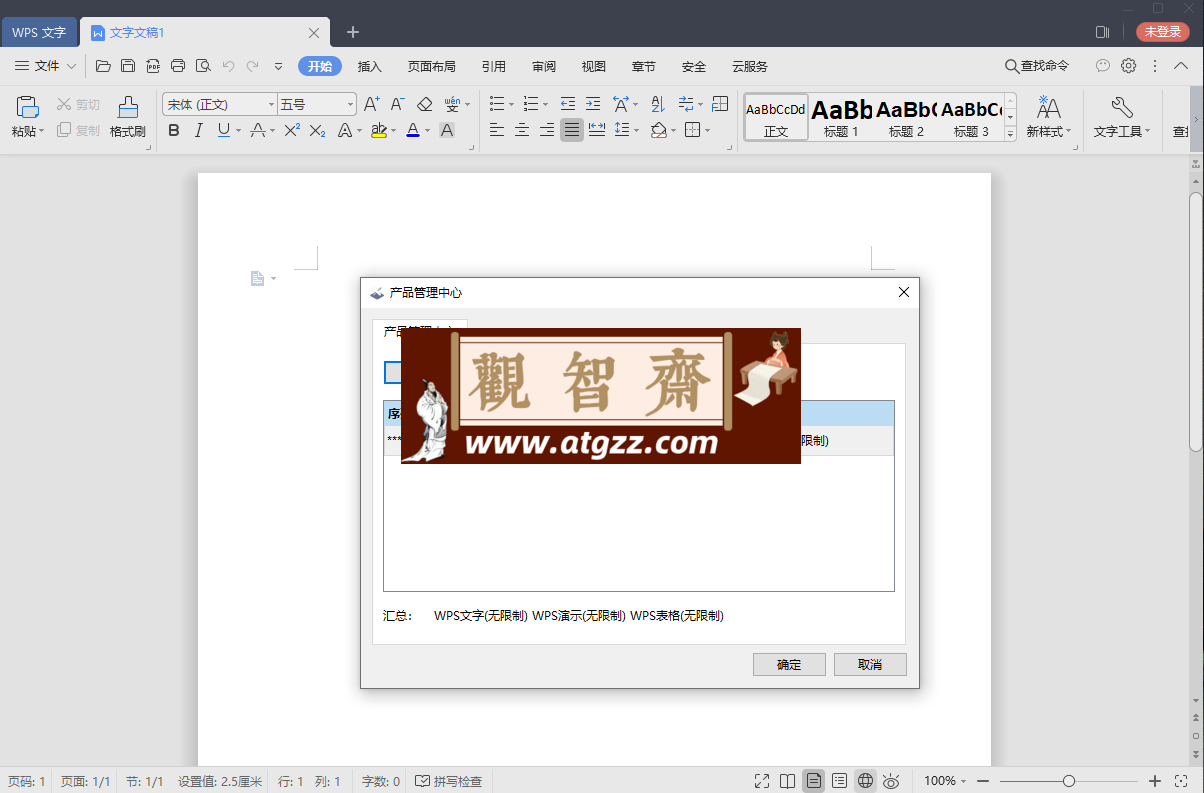Open print preview in the quick toolbar
This screenshot has height=793, width=1204.
(x=203, y=66)
